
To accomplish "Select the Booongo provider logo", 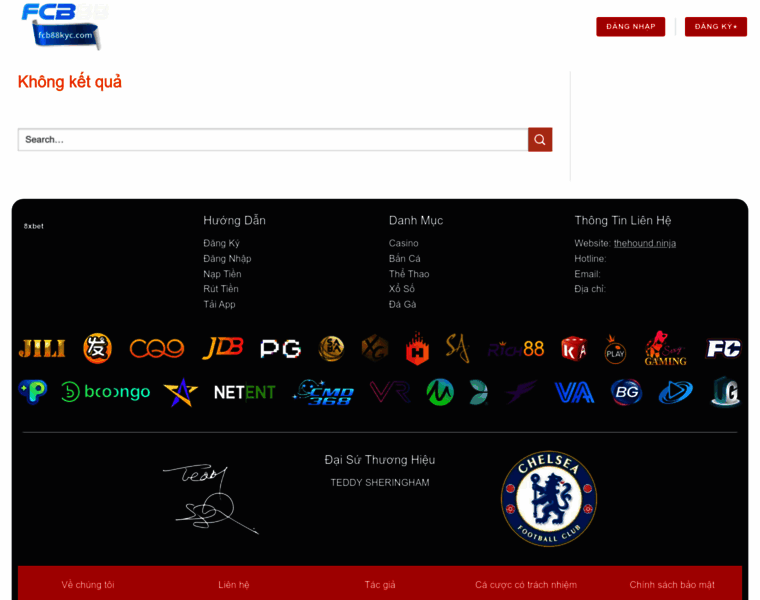I will tap(106, 392).
